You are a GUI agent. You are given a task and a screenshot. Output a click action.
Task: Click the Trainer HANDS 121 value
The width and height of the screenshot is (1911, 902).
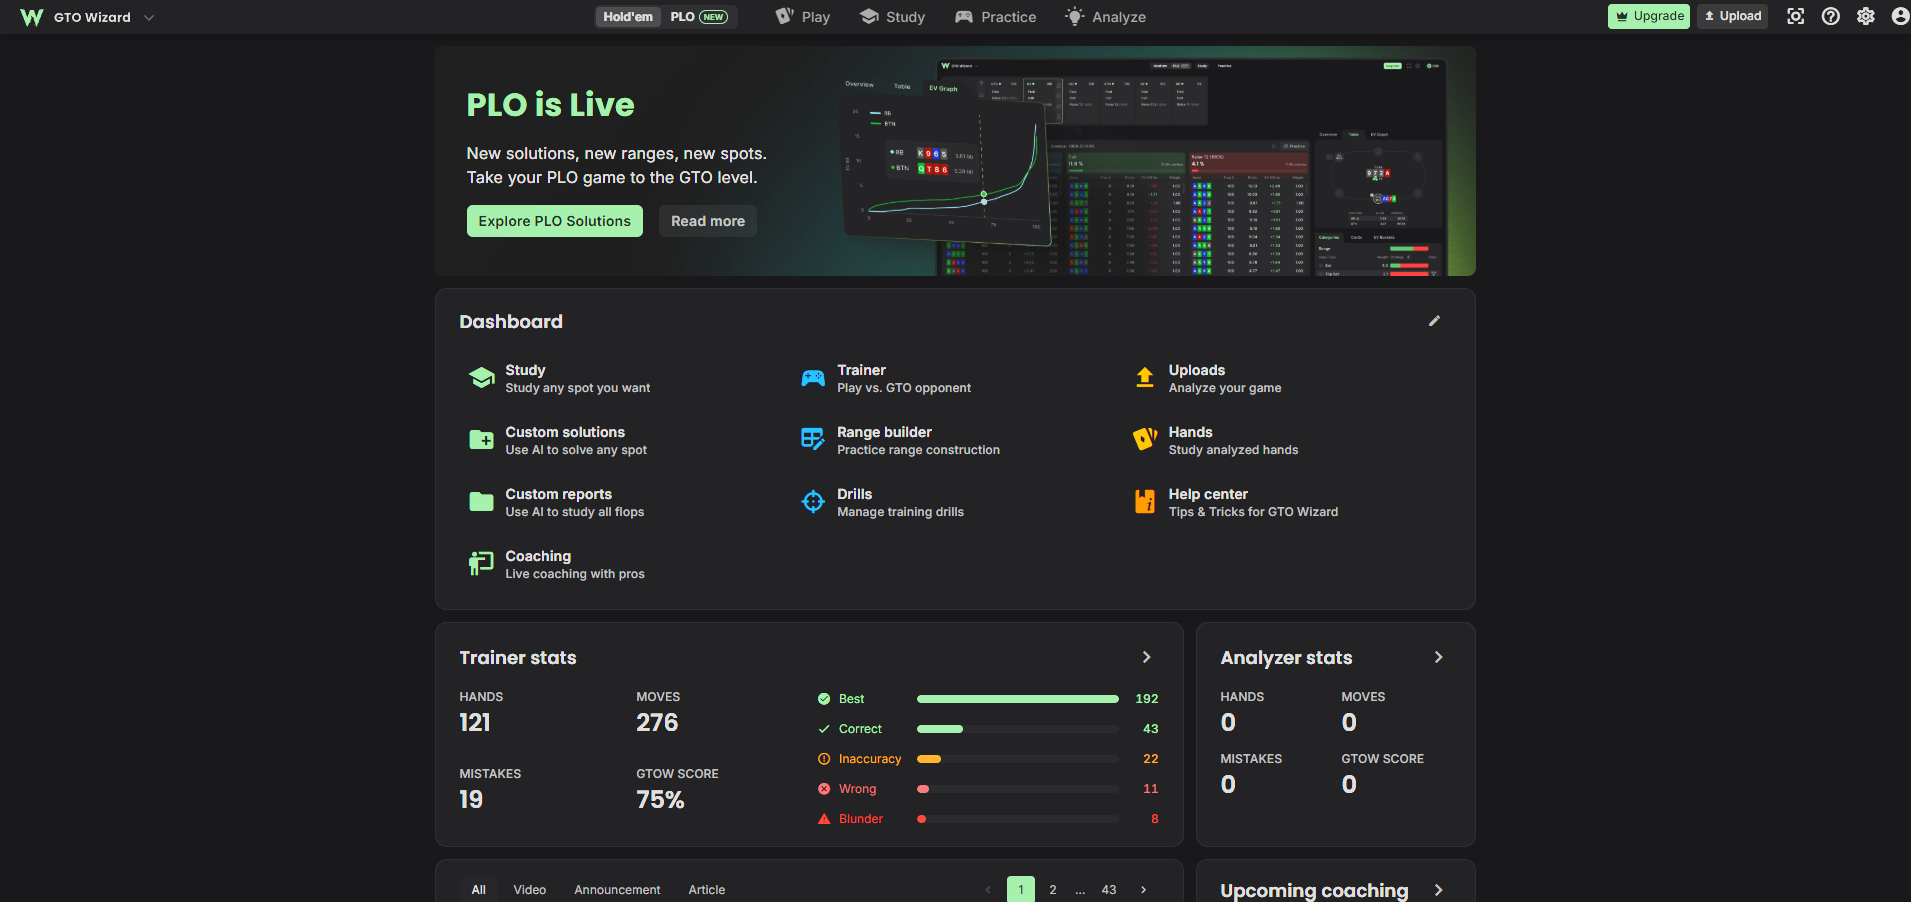pos(475,723)
